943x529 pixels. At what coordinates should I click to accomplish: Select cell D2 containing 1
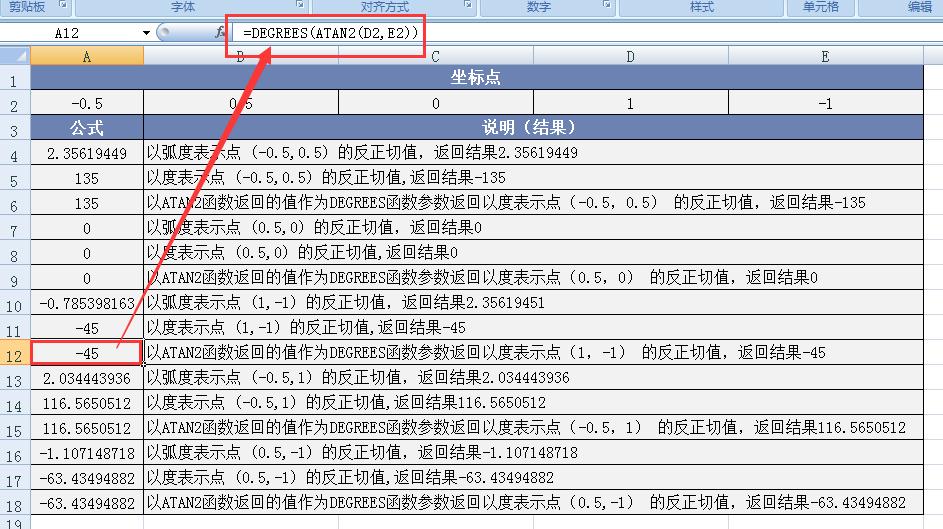630,103
